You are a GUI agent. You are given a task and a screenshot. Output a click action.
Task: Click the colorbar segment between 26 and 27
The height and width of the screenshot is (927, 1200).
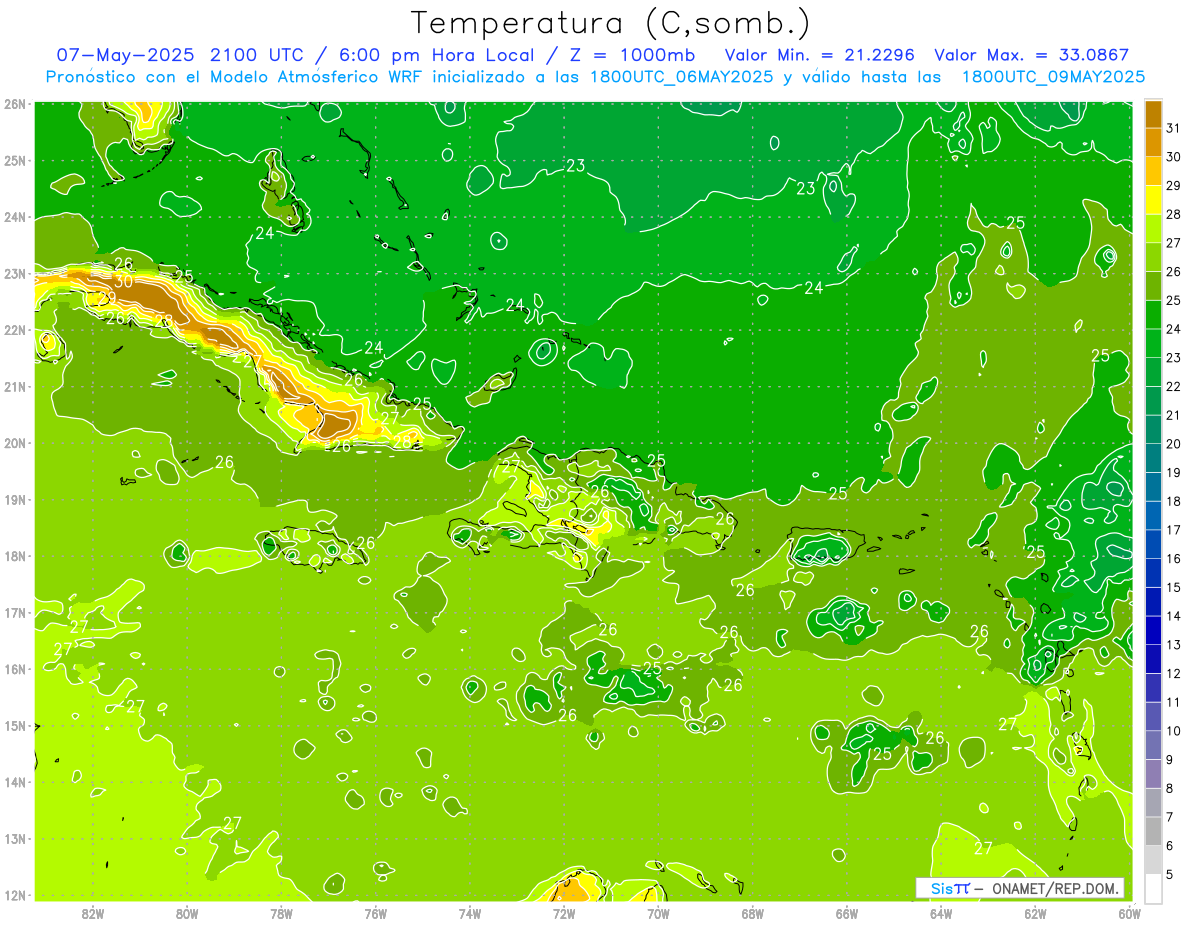[x=1153, y=257]
